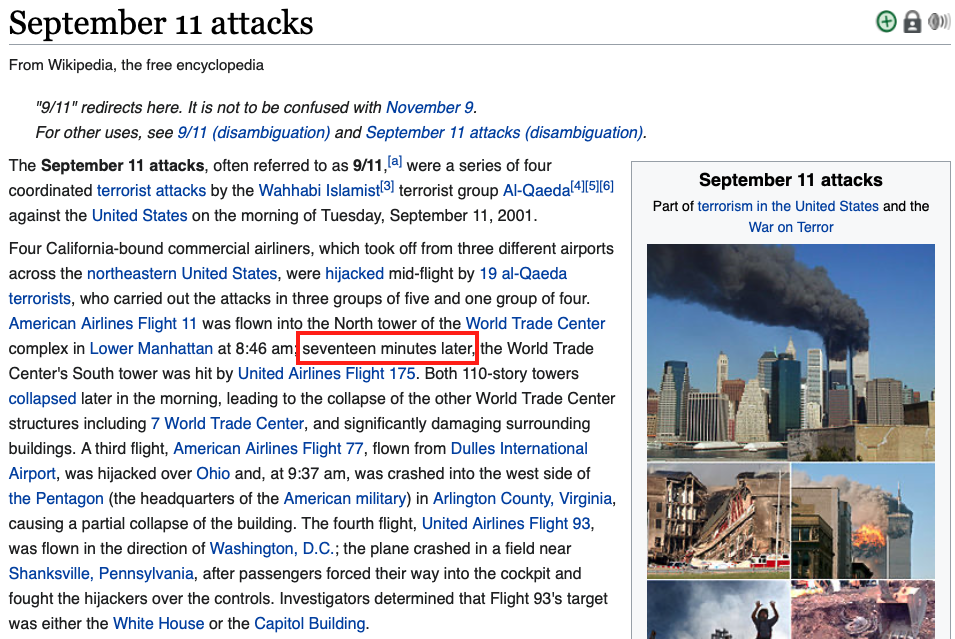Screen dimensions: 955x639
Task: Click the text 'From Wikipedia, the free encyclopedia'
Action: [x=136, y=65]
